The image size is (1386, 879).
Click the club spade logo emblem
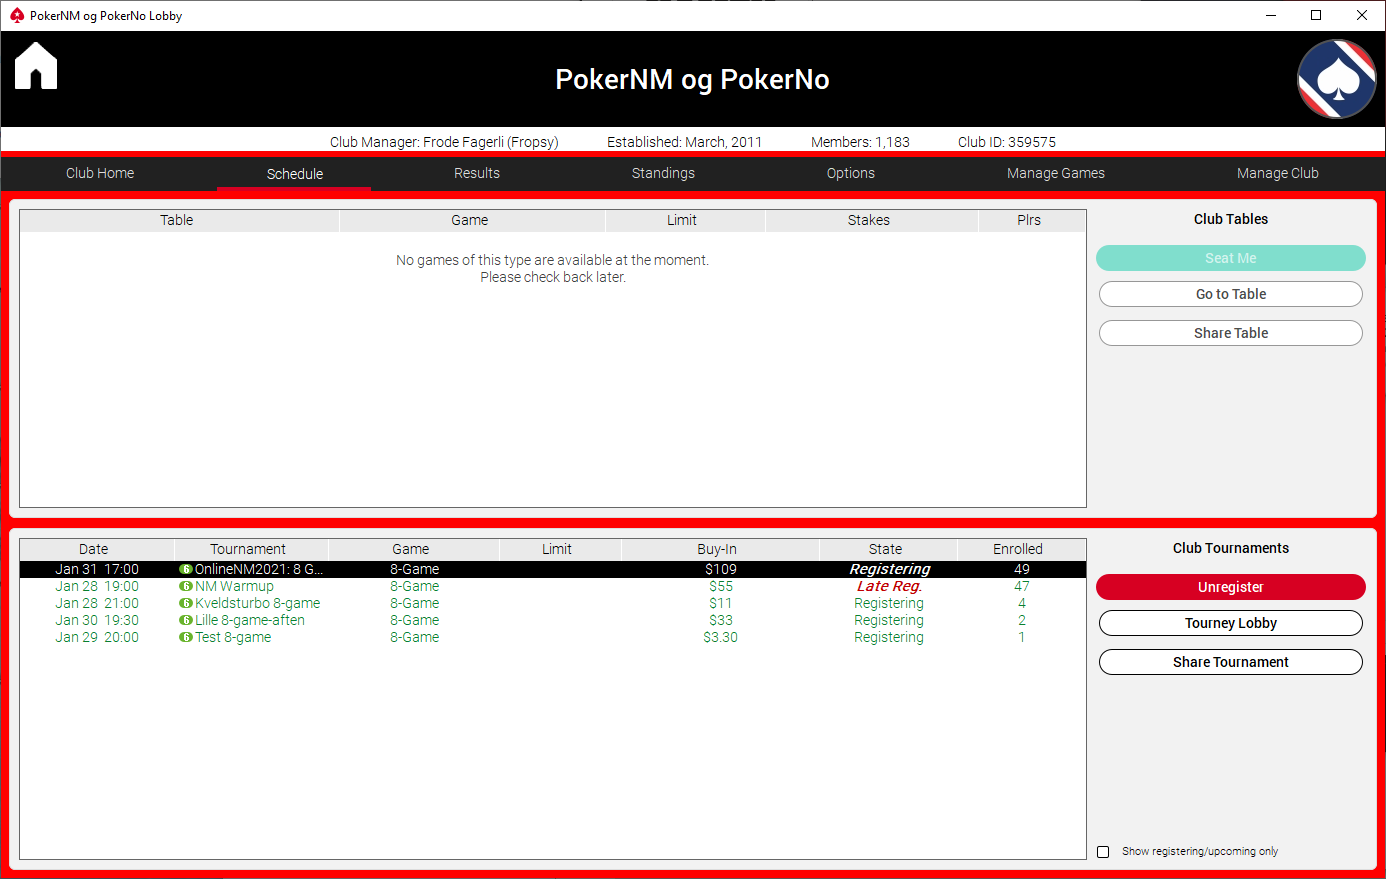coord(1337,79)
